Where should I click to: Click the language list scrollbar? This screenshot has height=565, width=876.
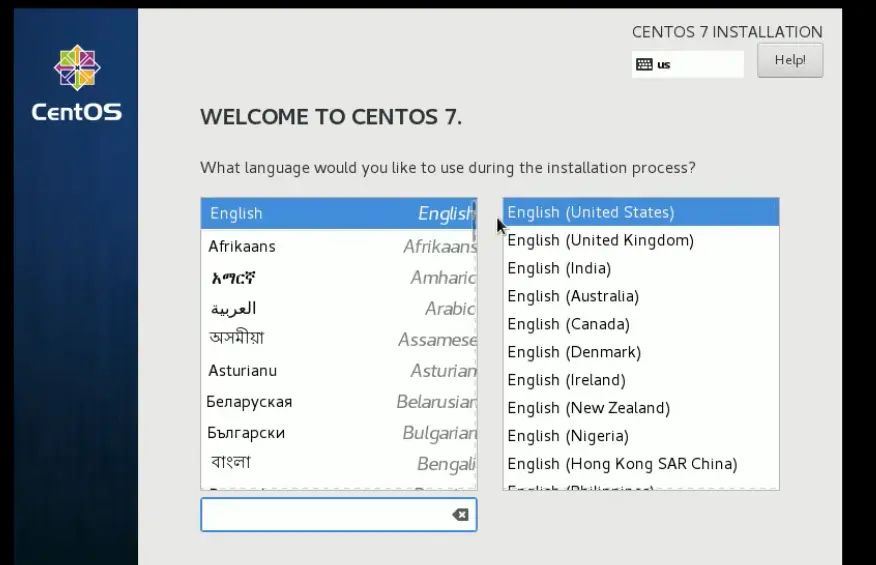tap(474, 223)
